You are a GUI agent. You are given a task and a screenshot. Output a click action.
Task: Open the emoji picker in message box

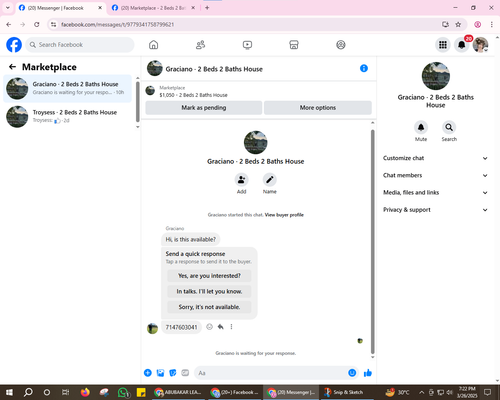tap(352, 373)
